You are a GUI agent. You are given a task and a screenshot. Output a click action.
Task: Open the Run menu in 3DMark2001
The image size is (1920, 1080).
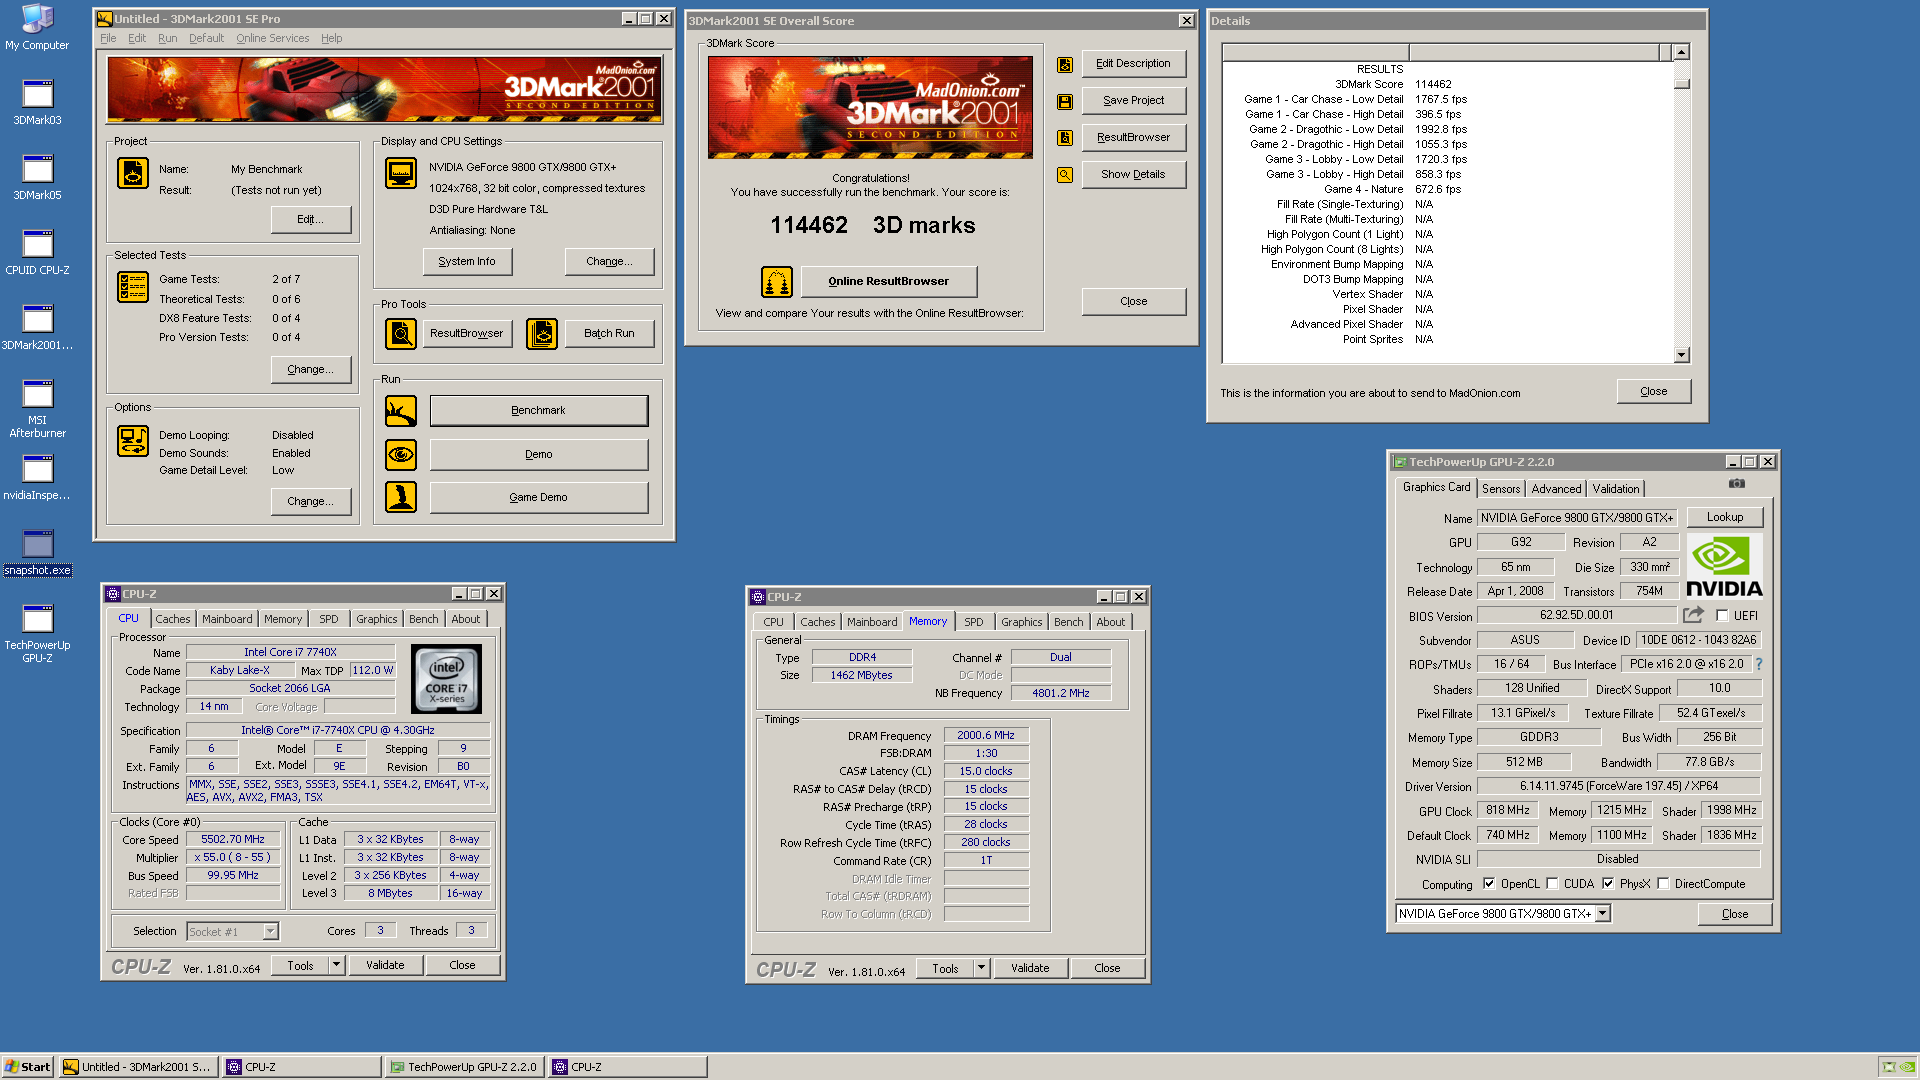[x=167, y=38]
